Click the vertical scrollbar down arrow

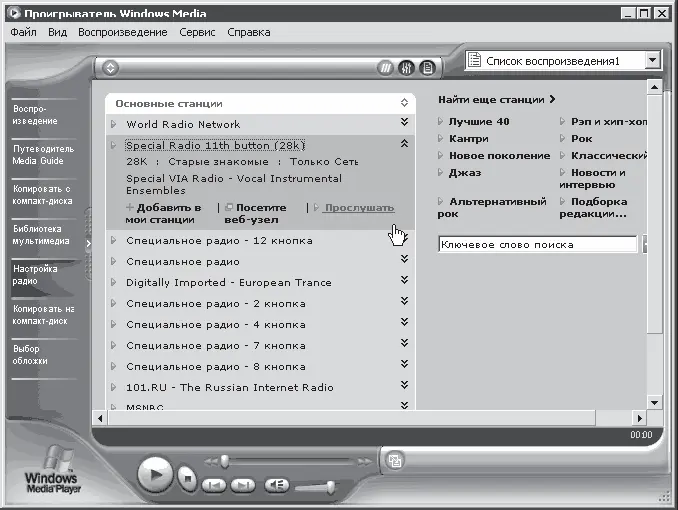click(x=654, y=403)
